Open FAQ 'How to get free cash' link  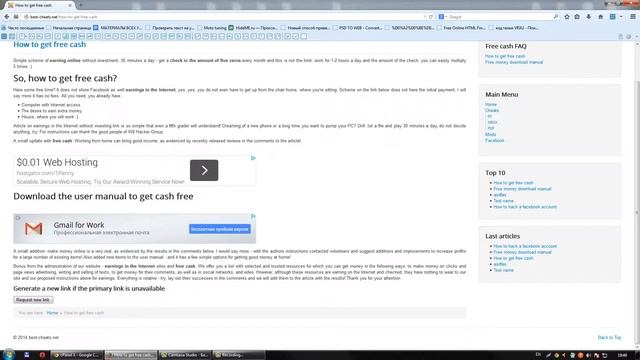[x=505, y=56]
